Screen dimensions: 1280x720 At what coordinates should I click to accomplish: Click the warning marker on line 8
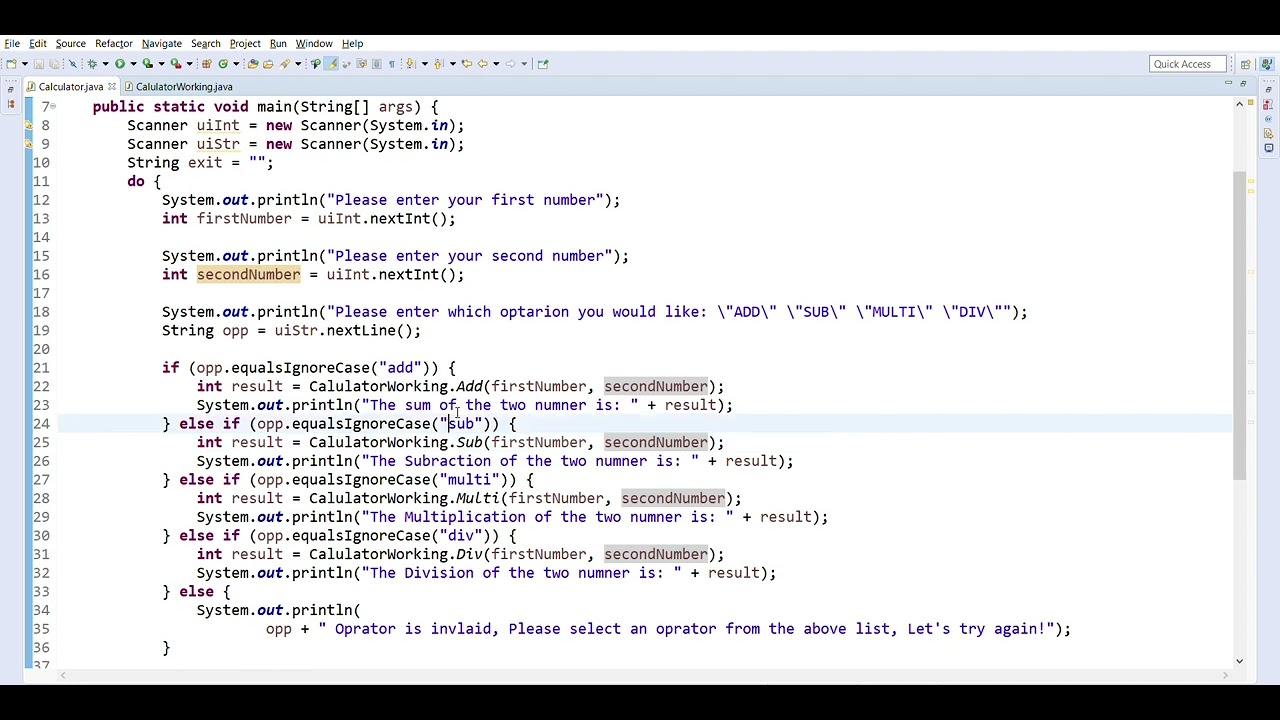[x=29, y=126]
